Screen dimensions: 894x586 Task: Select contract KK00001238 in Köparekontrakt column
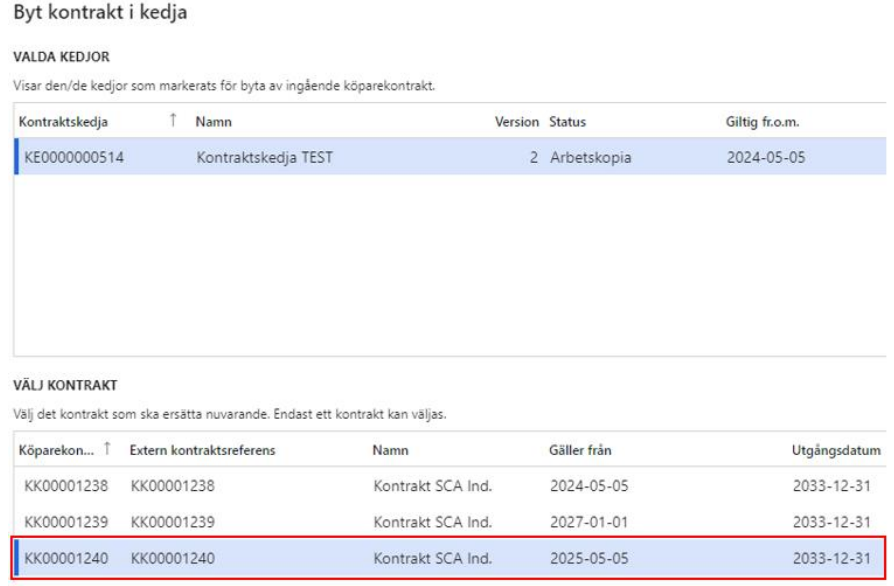pos(65,487)
